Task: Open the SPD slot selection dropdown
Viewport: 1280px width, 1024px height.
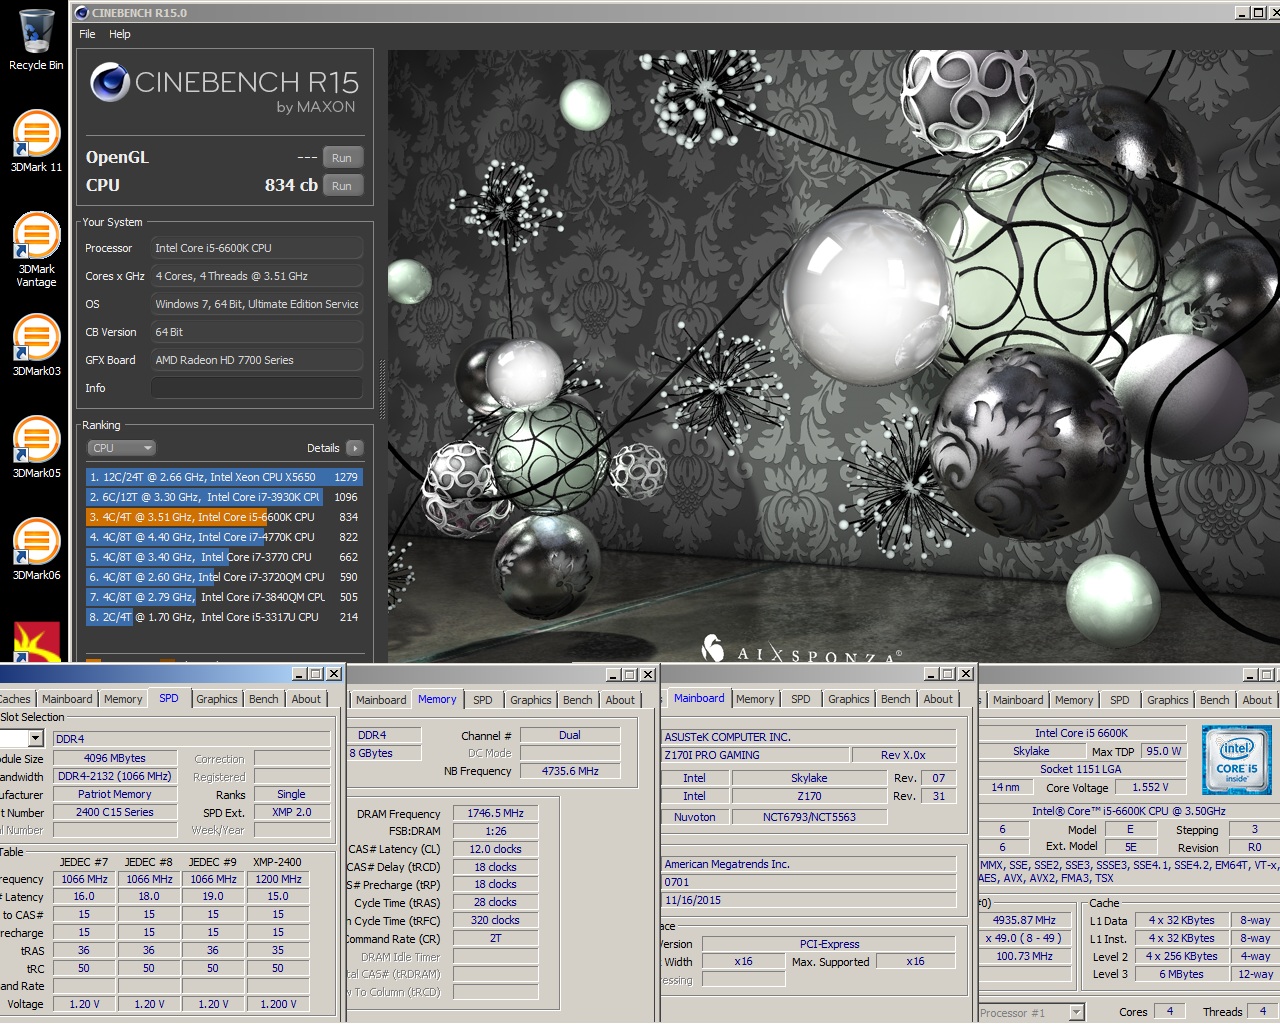Action: pos(36,738)
